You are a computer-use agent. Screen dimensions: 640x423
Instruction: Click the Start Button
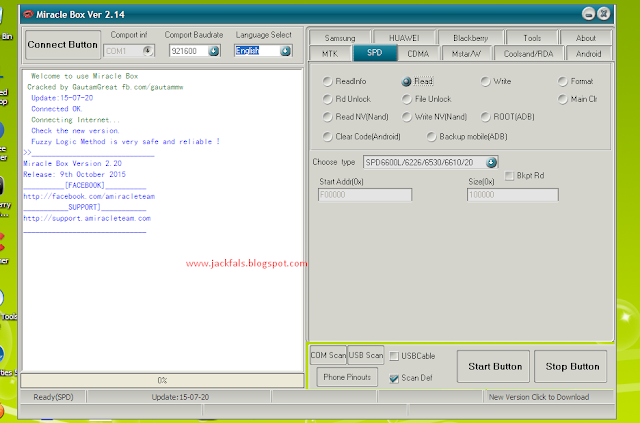[x=495, y=366]
